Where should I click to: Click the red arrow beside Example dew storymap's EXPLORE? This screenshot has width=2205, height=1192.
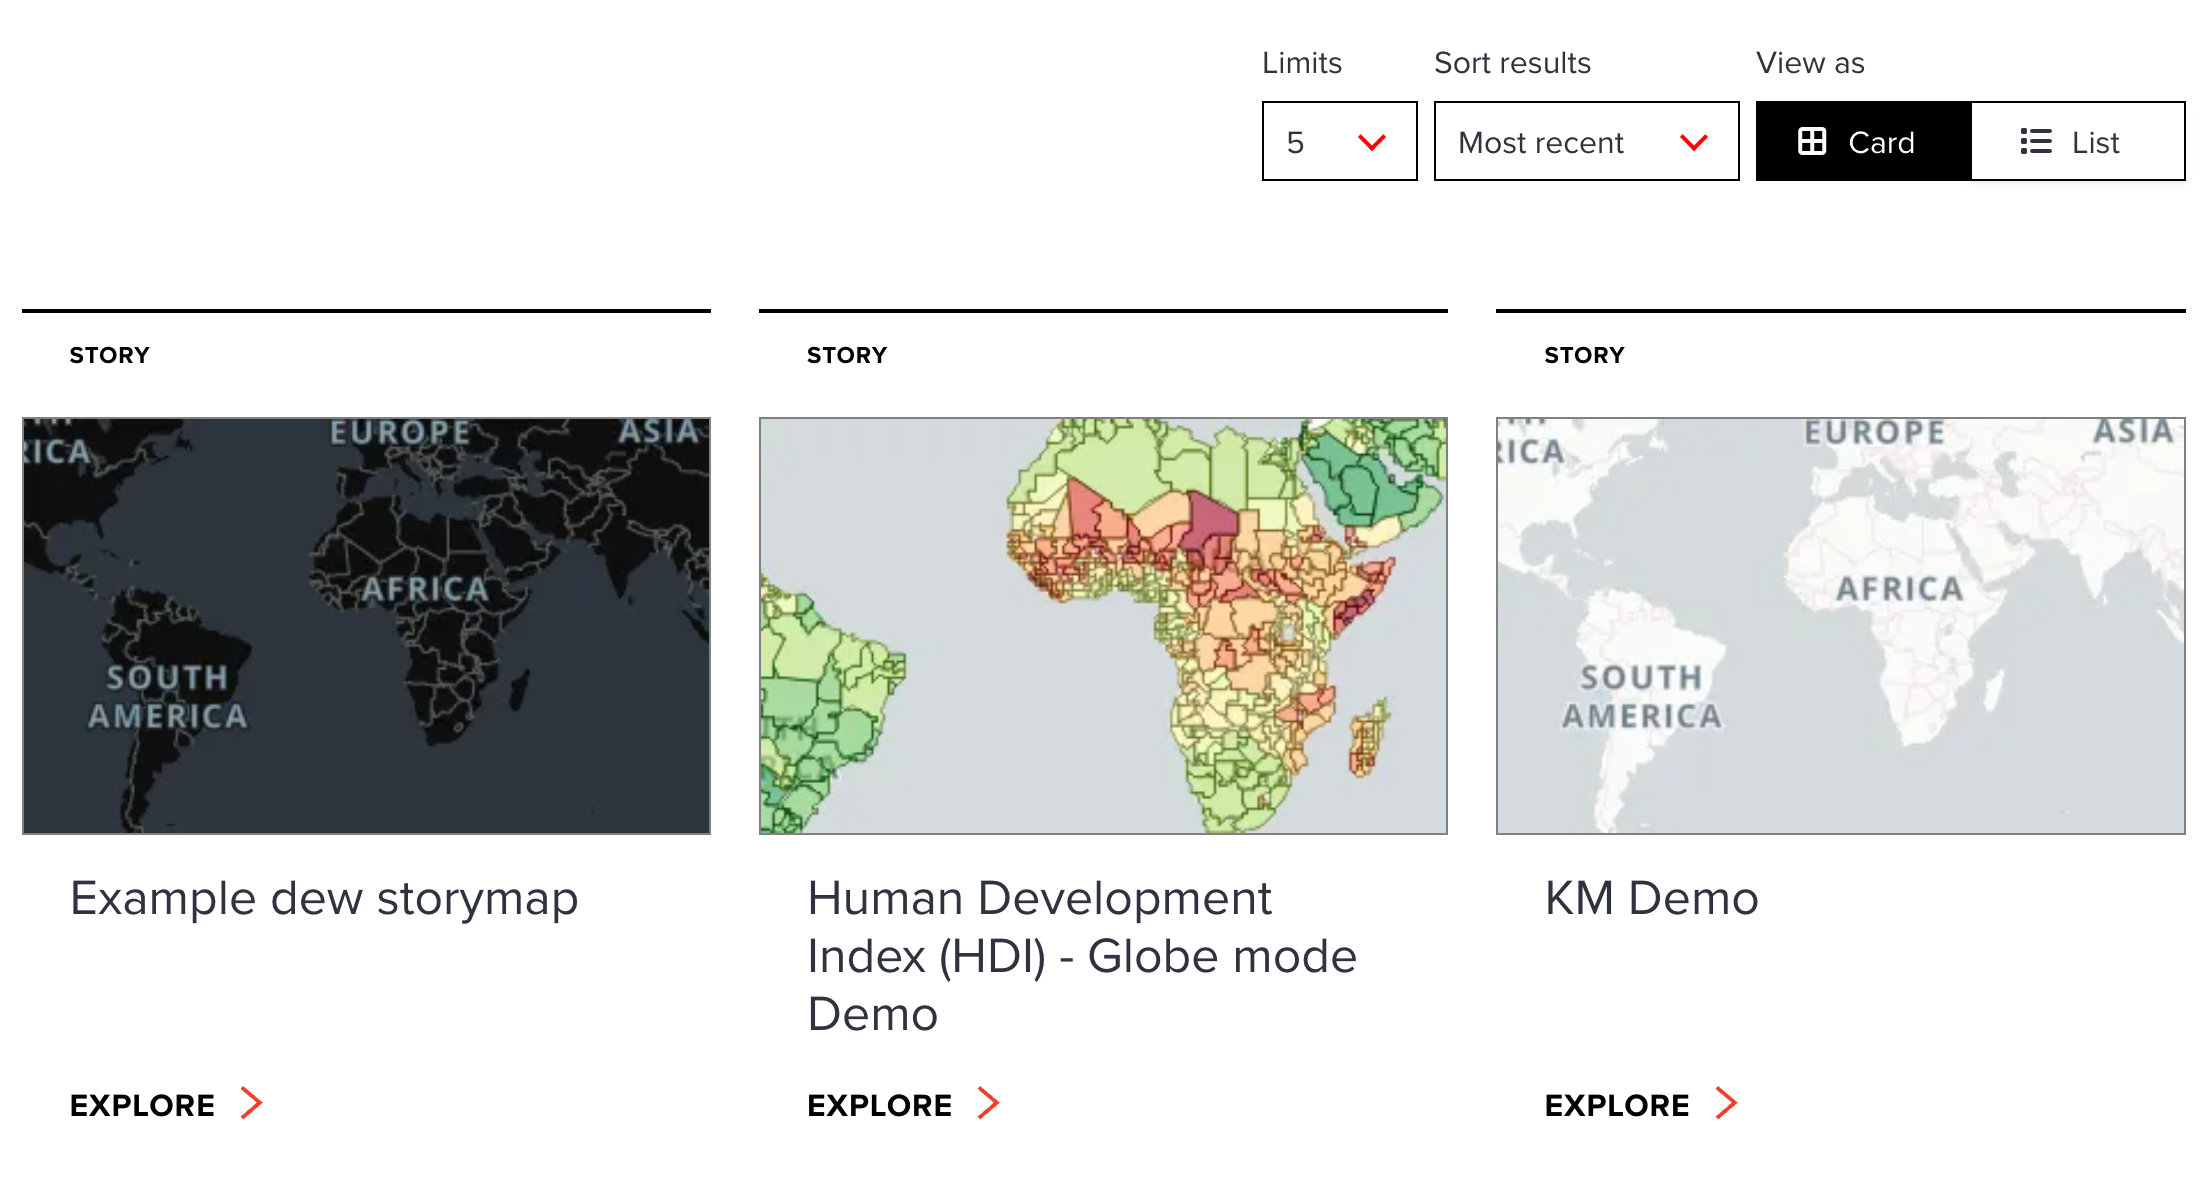click(x=250, y=1103)
